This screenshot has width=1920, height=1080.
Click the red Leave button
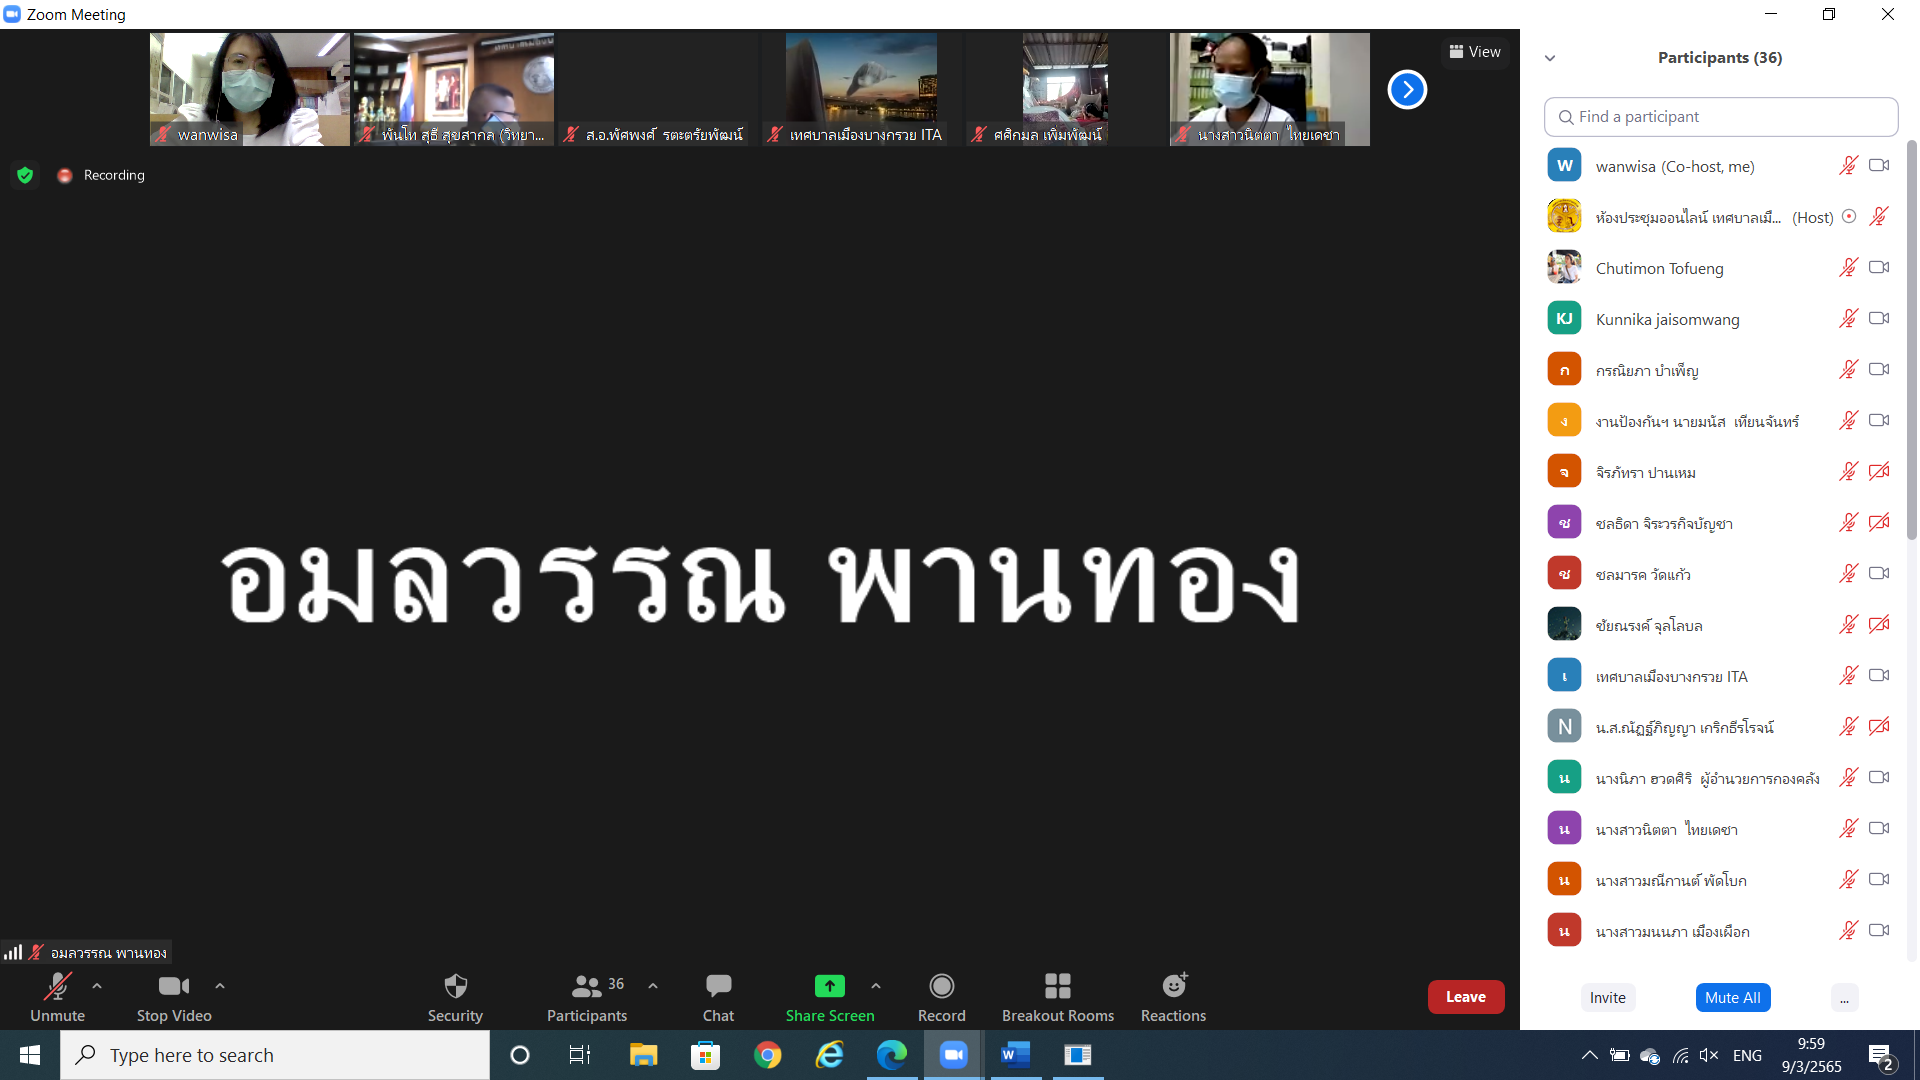(1466, 997)
